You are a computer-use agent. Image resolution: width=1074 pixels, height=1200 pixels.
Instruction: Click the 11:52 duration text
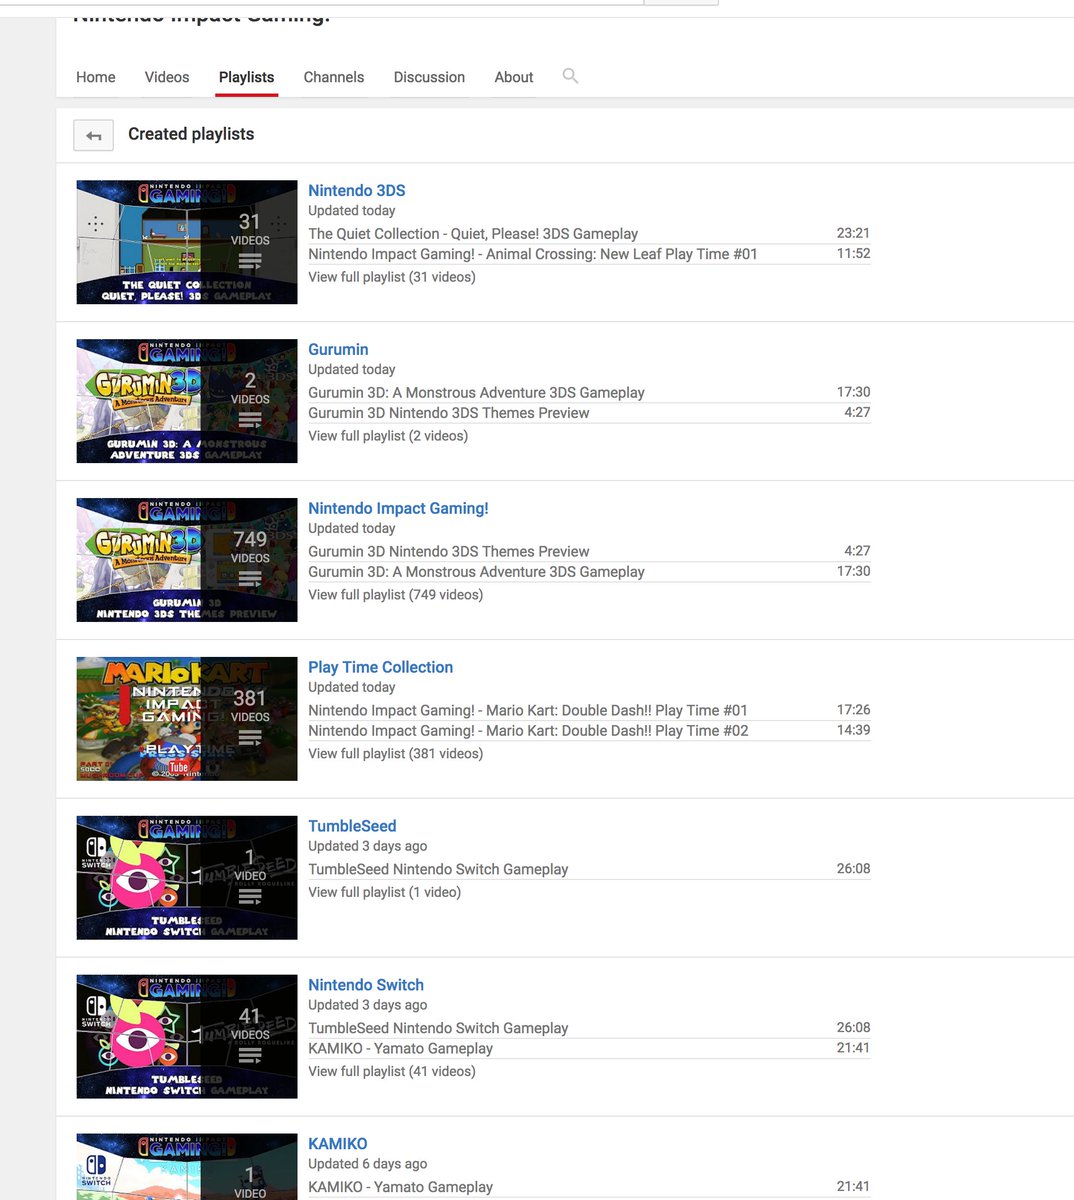(x=853, y=253)
